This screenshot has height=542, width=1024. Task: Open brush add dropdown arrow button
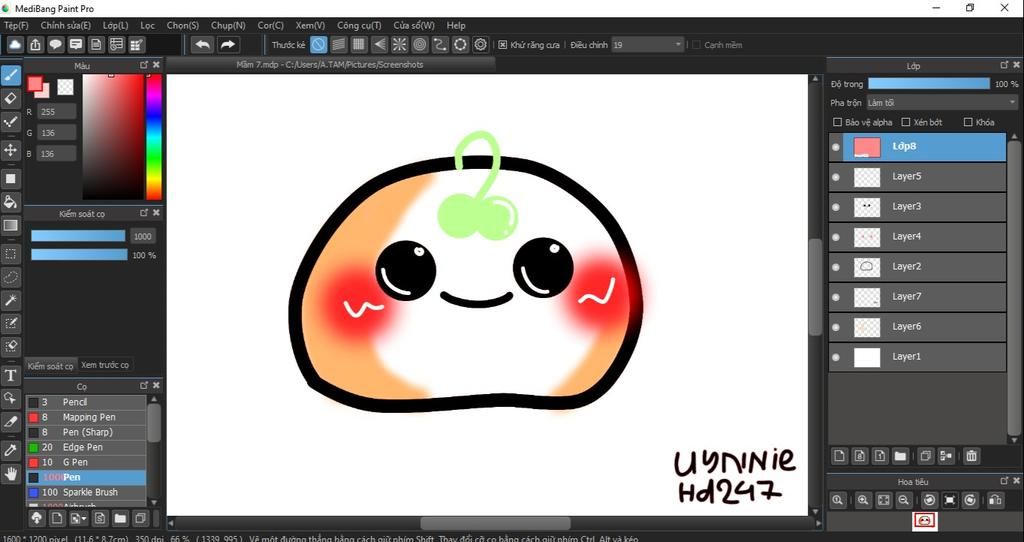pos(79,518)
